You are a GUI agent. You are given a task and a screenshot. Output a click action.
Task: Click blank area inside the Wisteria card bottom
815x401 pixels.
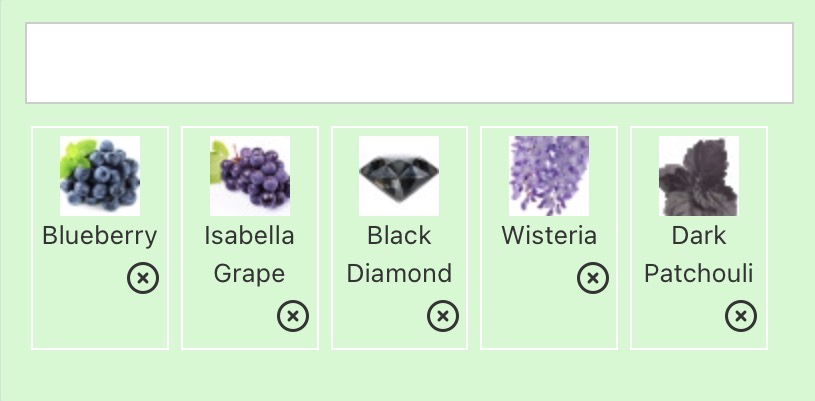coord(549,322)
